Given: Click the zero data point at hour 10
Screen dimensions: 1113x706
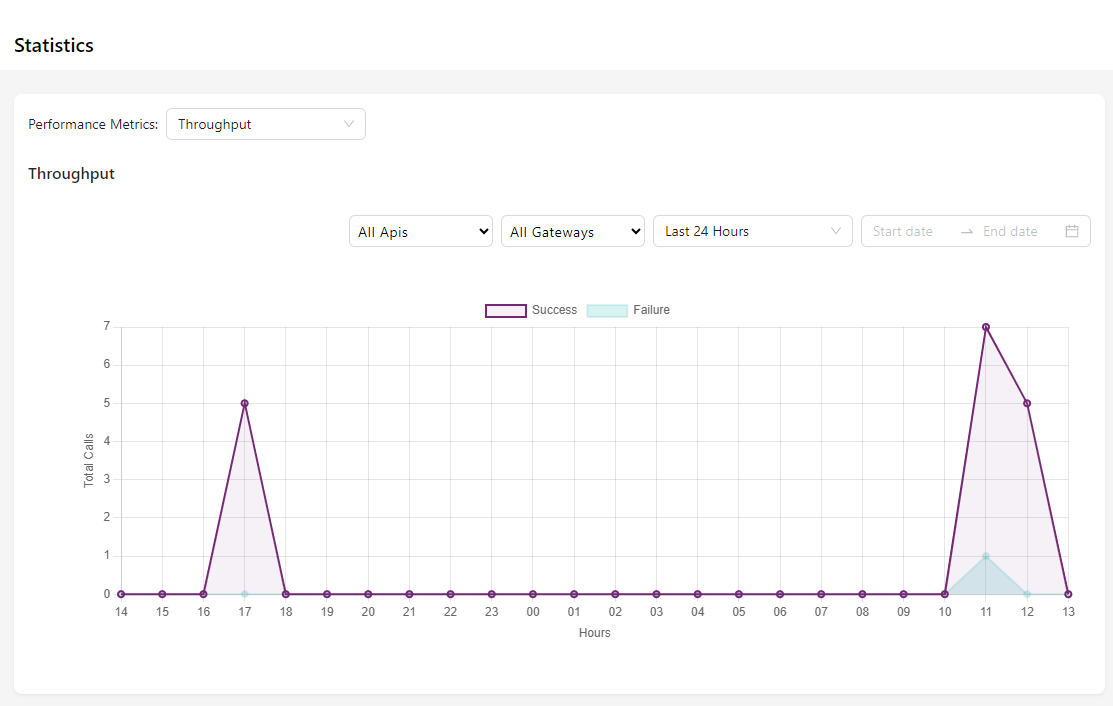Looking at the screenshot, I should [945, 594].
